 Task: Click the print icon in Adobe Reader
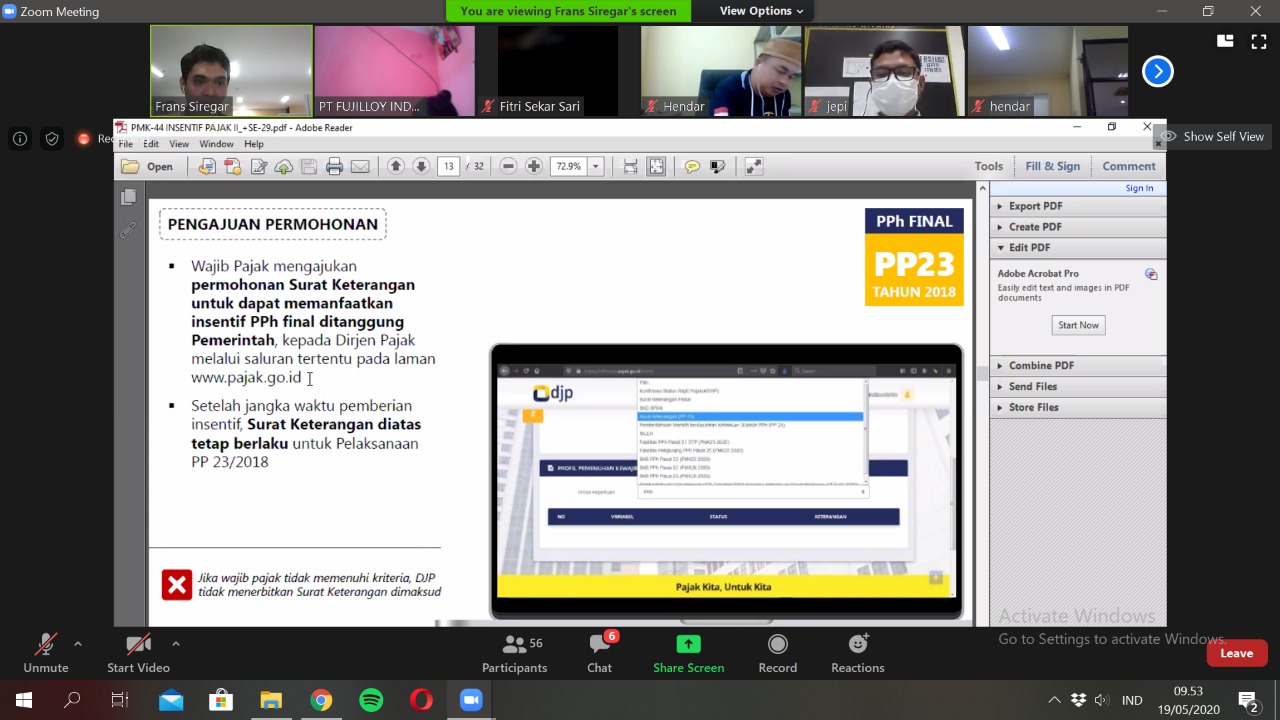coord(334,167)
